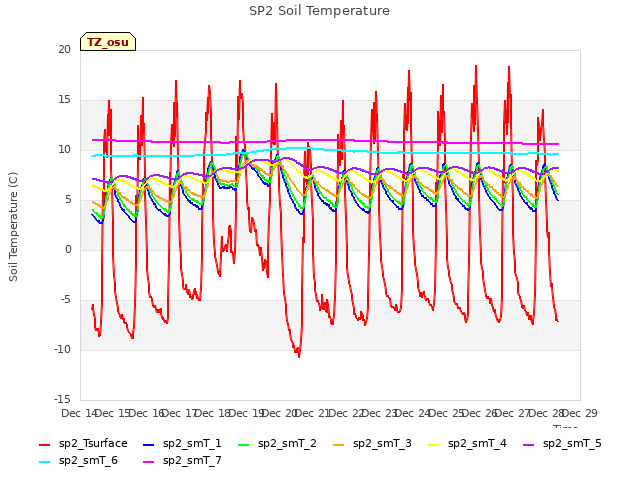Viewport: 640px width, 480px height.
Task: Click the blue sp2_smT_1 legend swatch
Action: click(x=149, y=444)
